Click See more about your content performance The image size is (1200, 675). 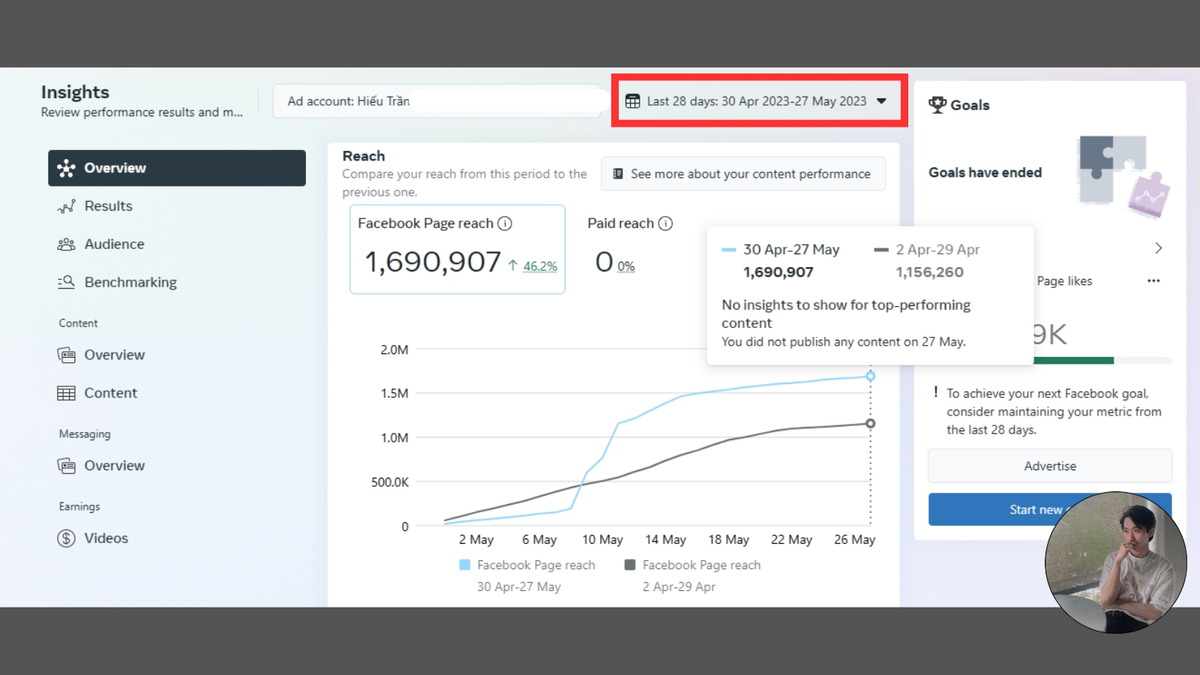tap(743, 174)
